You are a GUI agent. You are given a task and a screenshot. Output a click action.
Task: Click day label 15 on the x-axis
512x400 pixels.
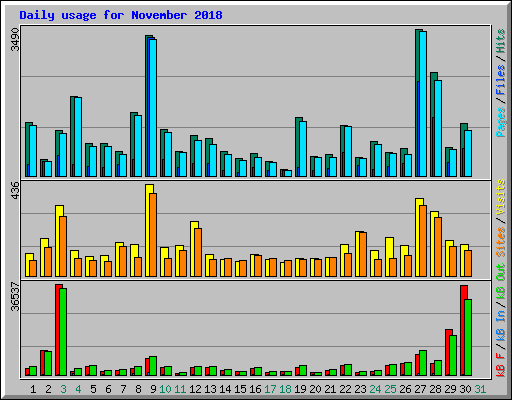pos(240,389)
